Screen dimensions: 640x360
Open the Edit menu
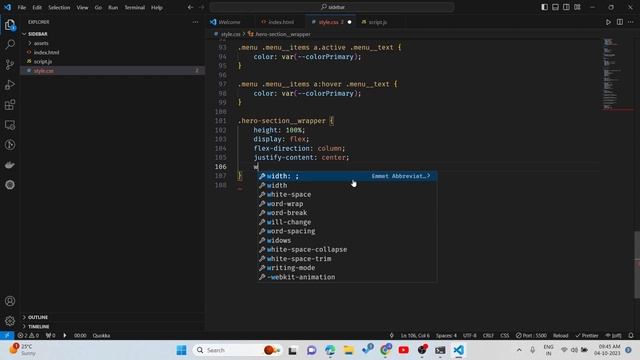point(37,7)
